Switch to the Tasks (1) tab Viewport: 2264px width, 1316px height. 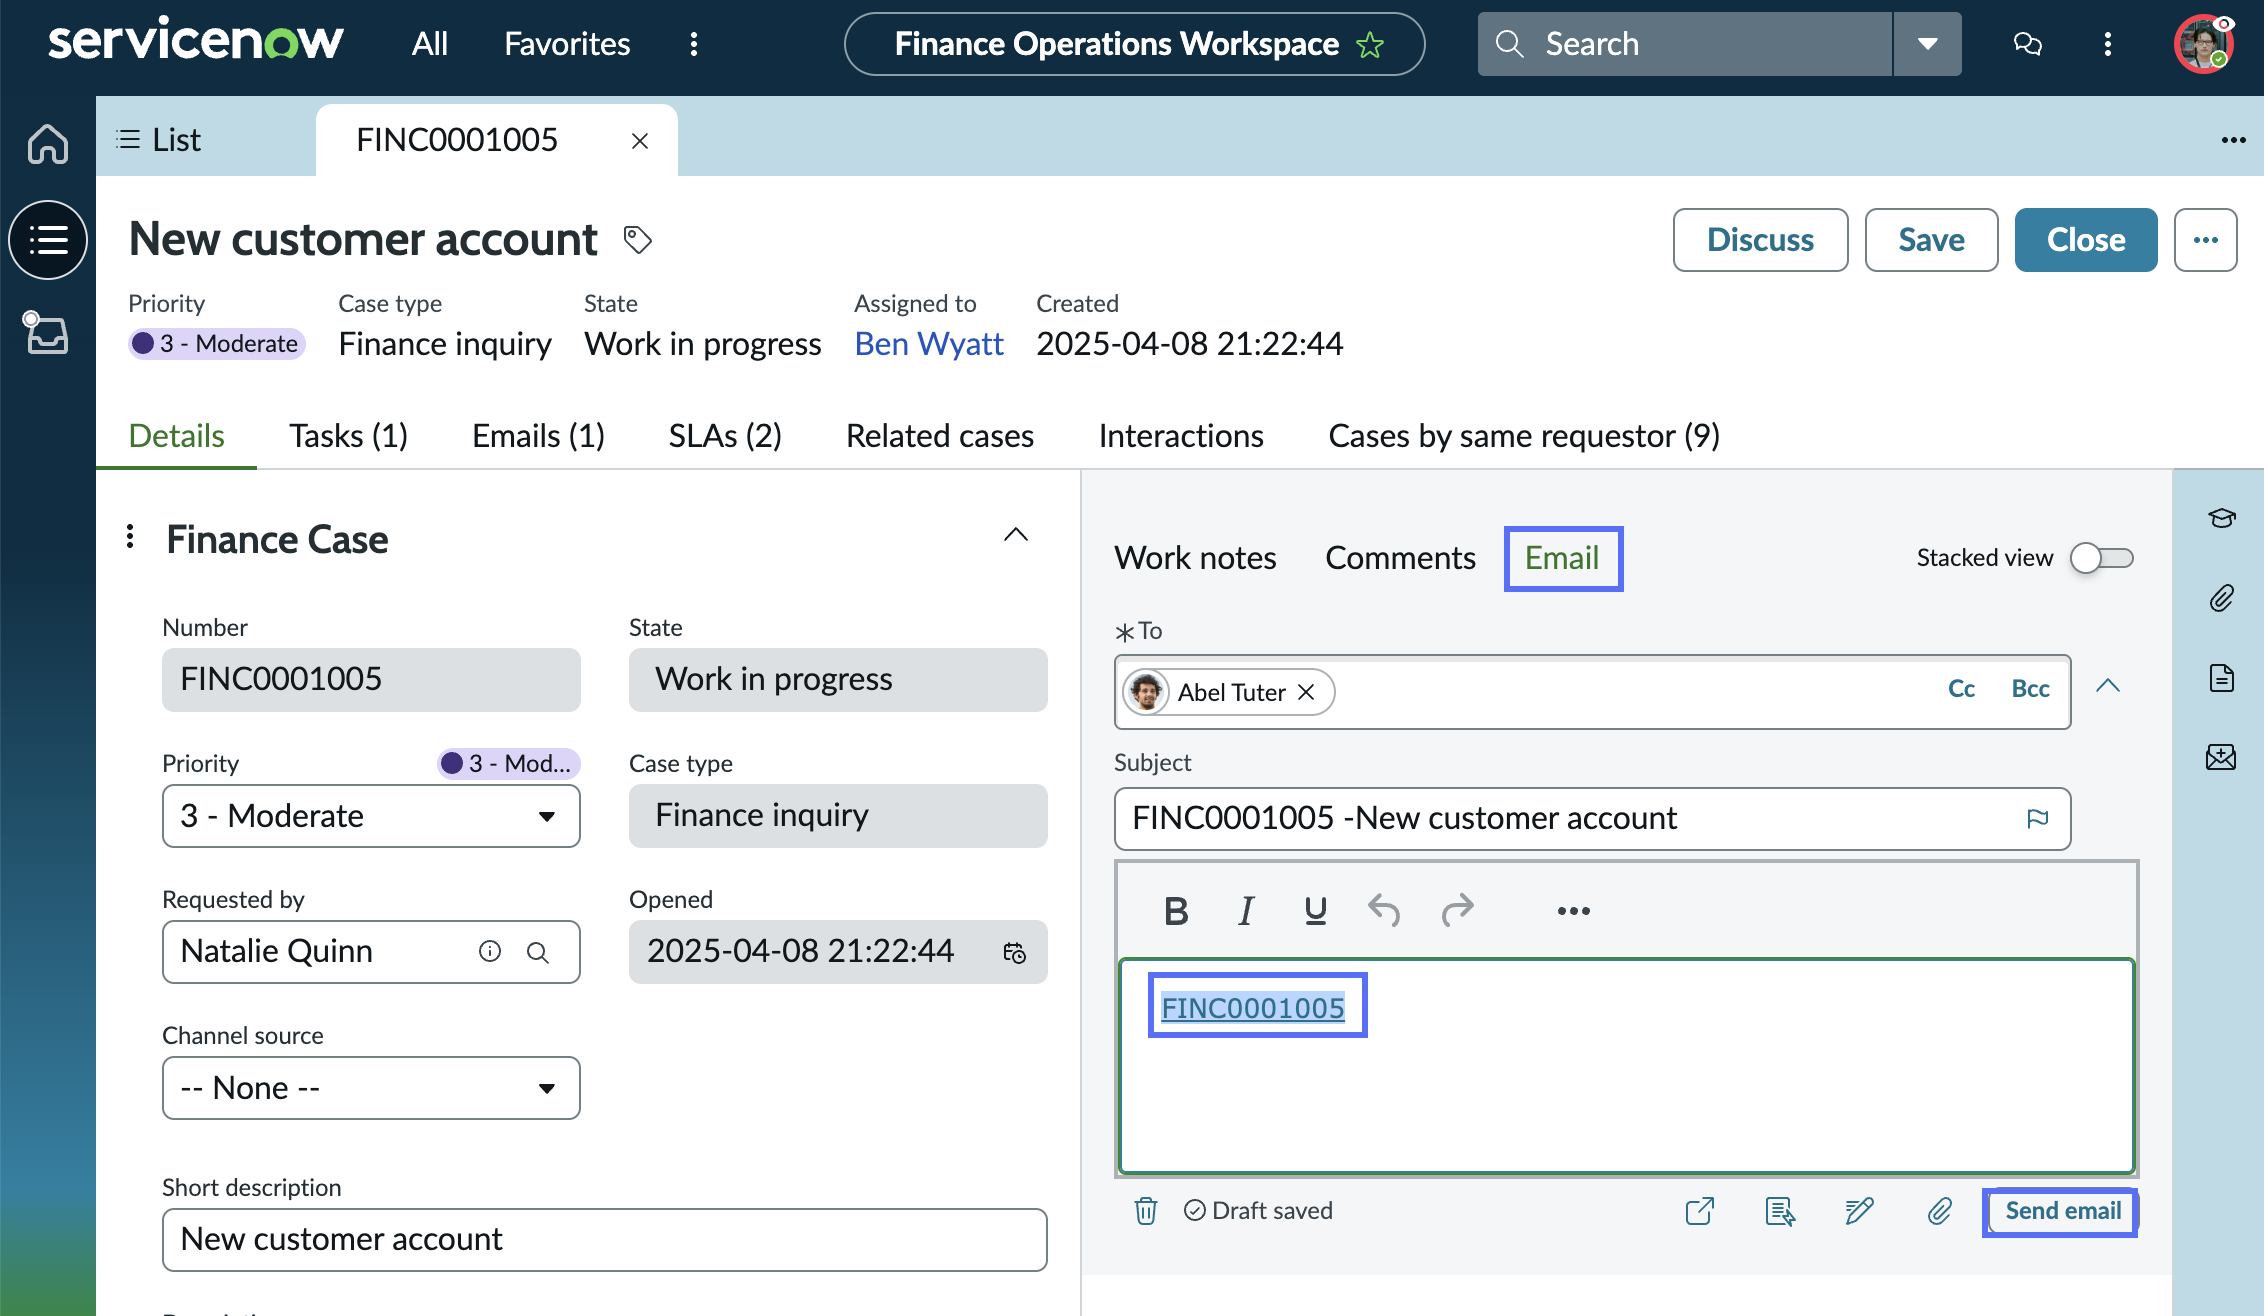[x=348, y=436]
